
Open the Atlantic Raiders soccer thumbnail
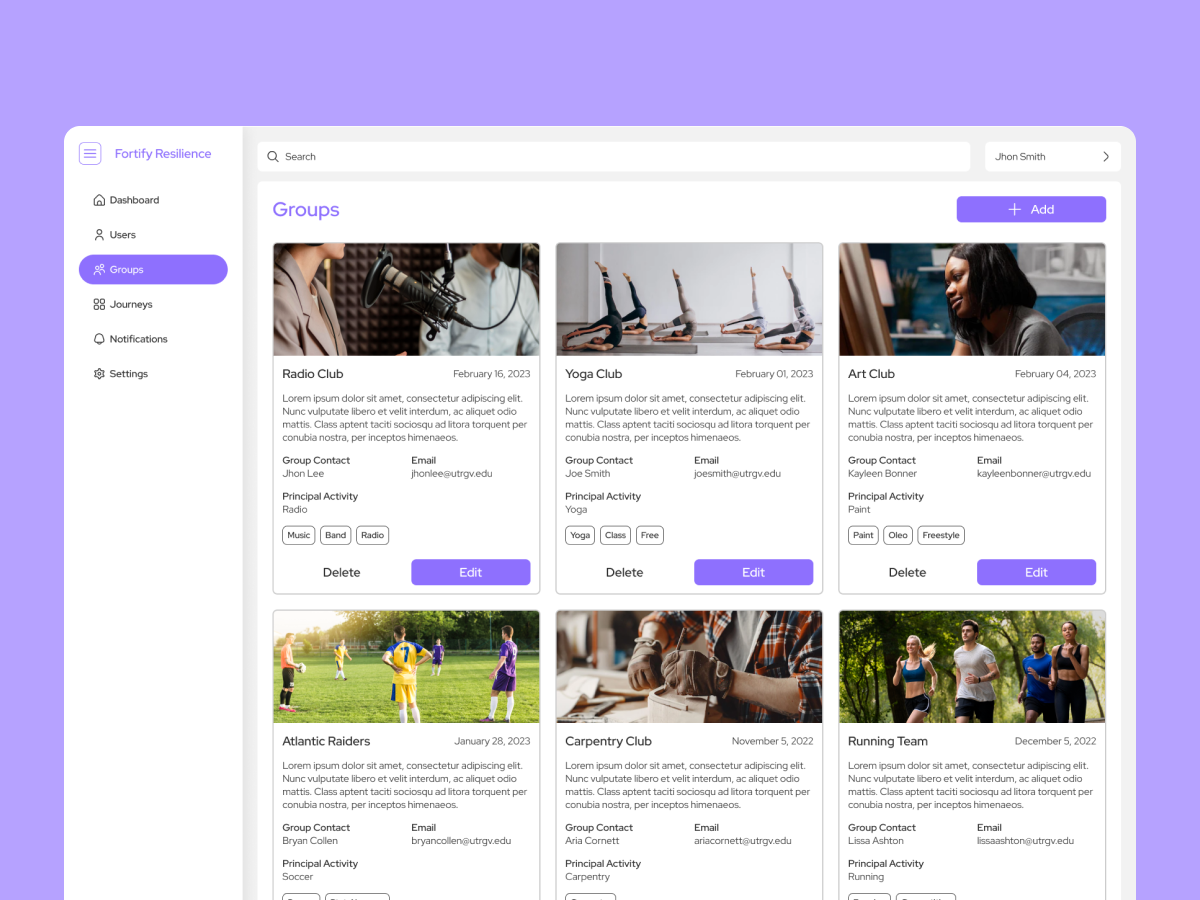[x=406, y=667]
